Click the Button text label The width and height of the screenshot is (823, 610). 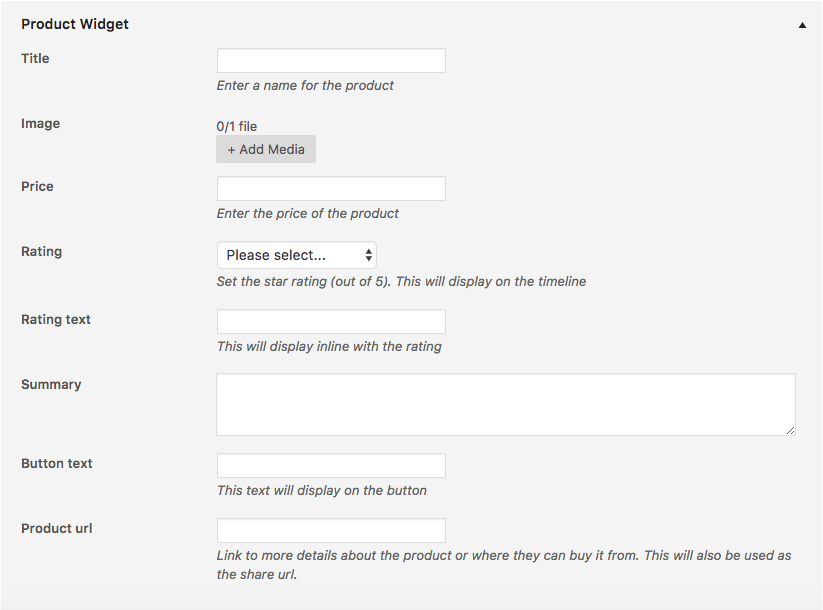coord(57,464)
